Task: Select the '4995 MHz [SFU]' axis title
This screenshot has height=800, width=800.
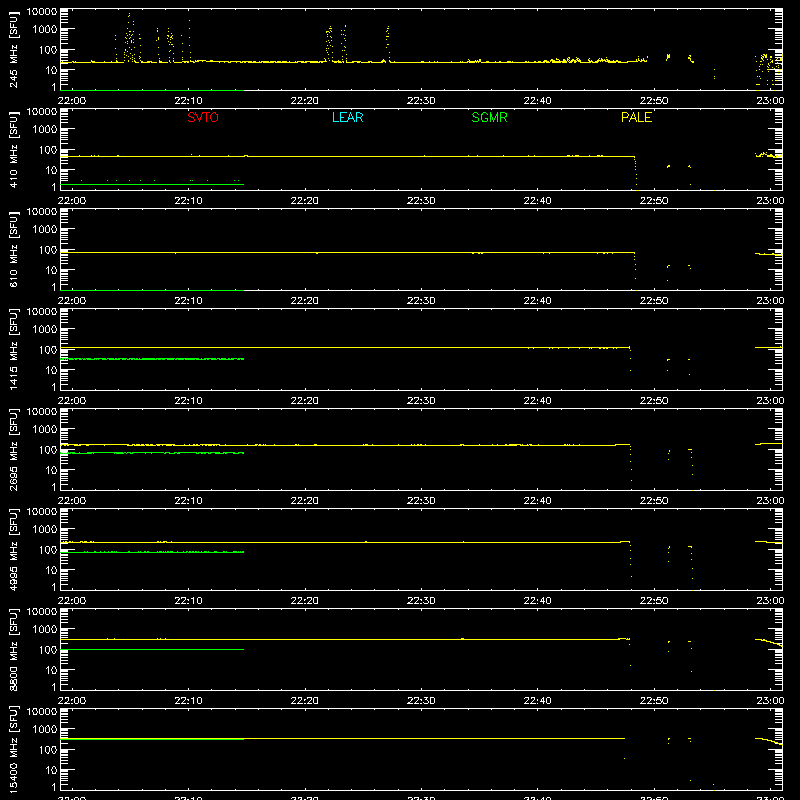Action: tap(14, 549)
